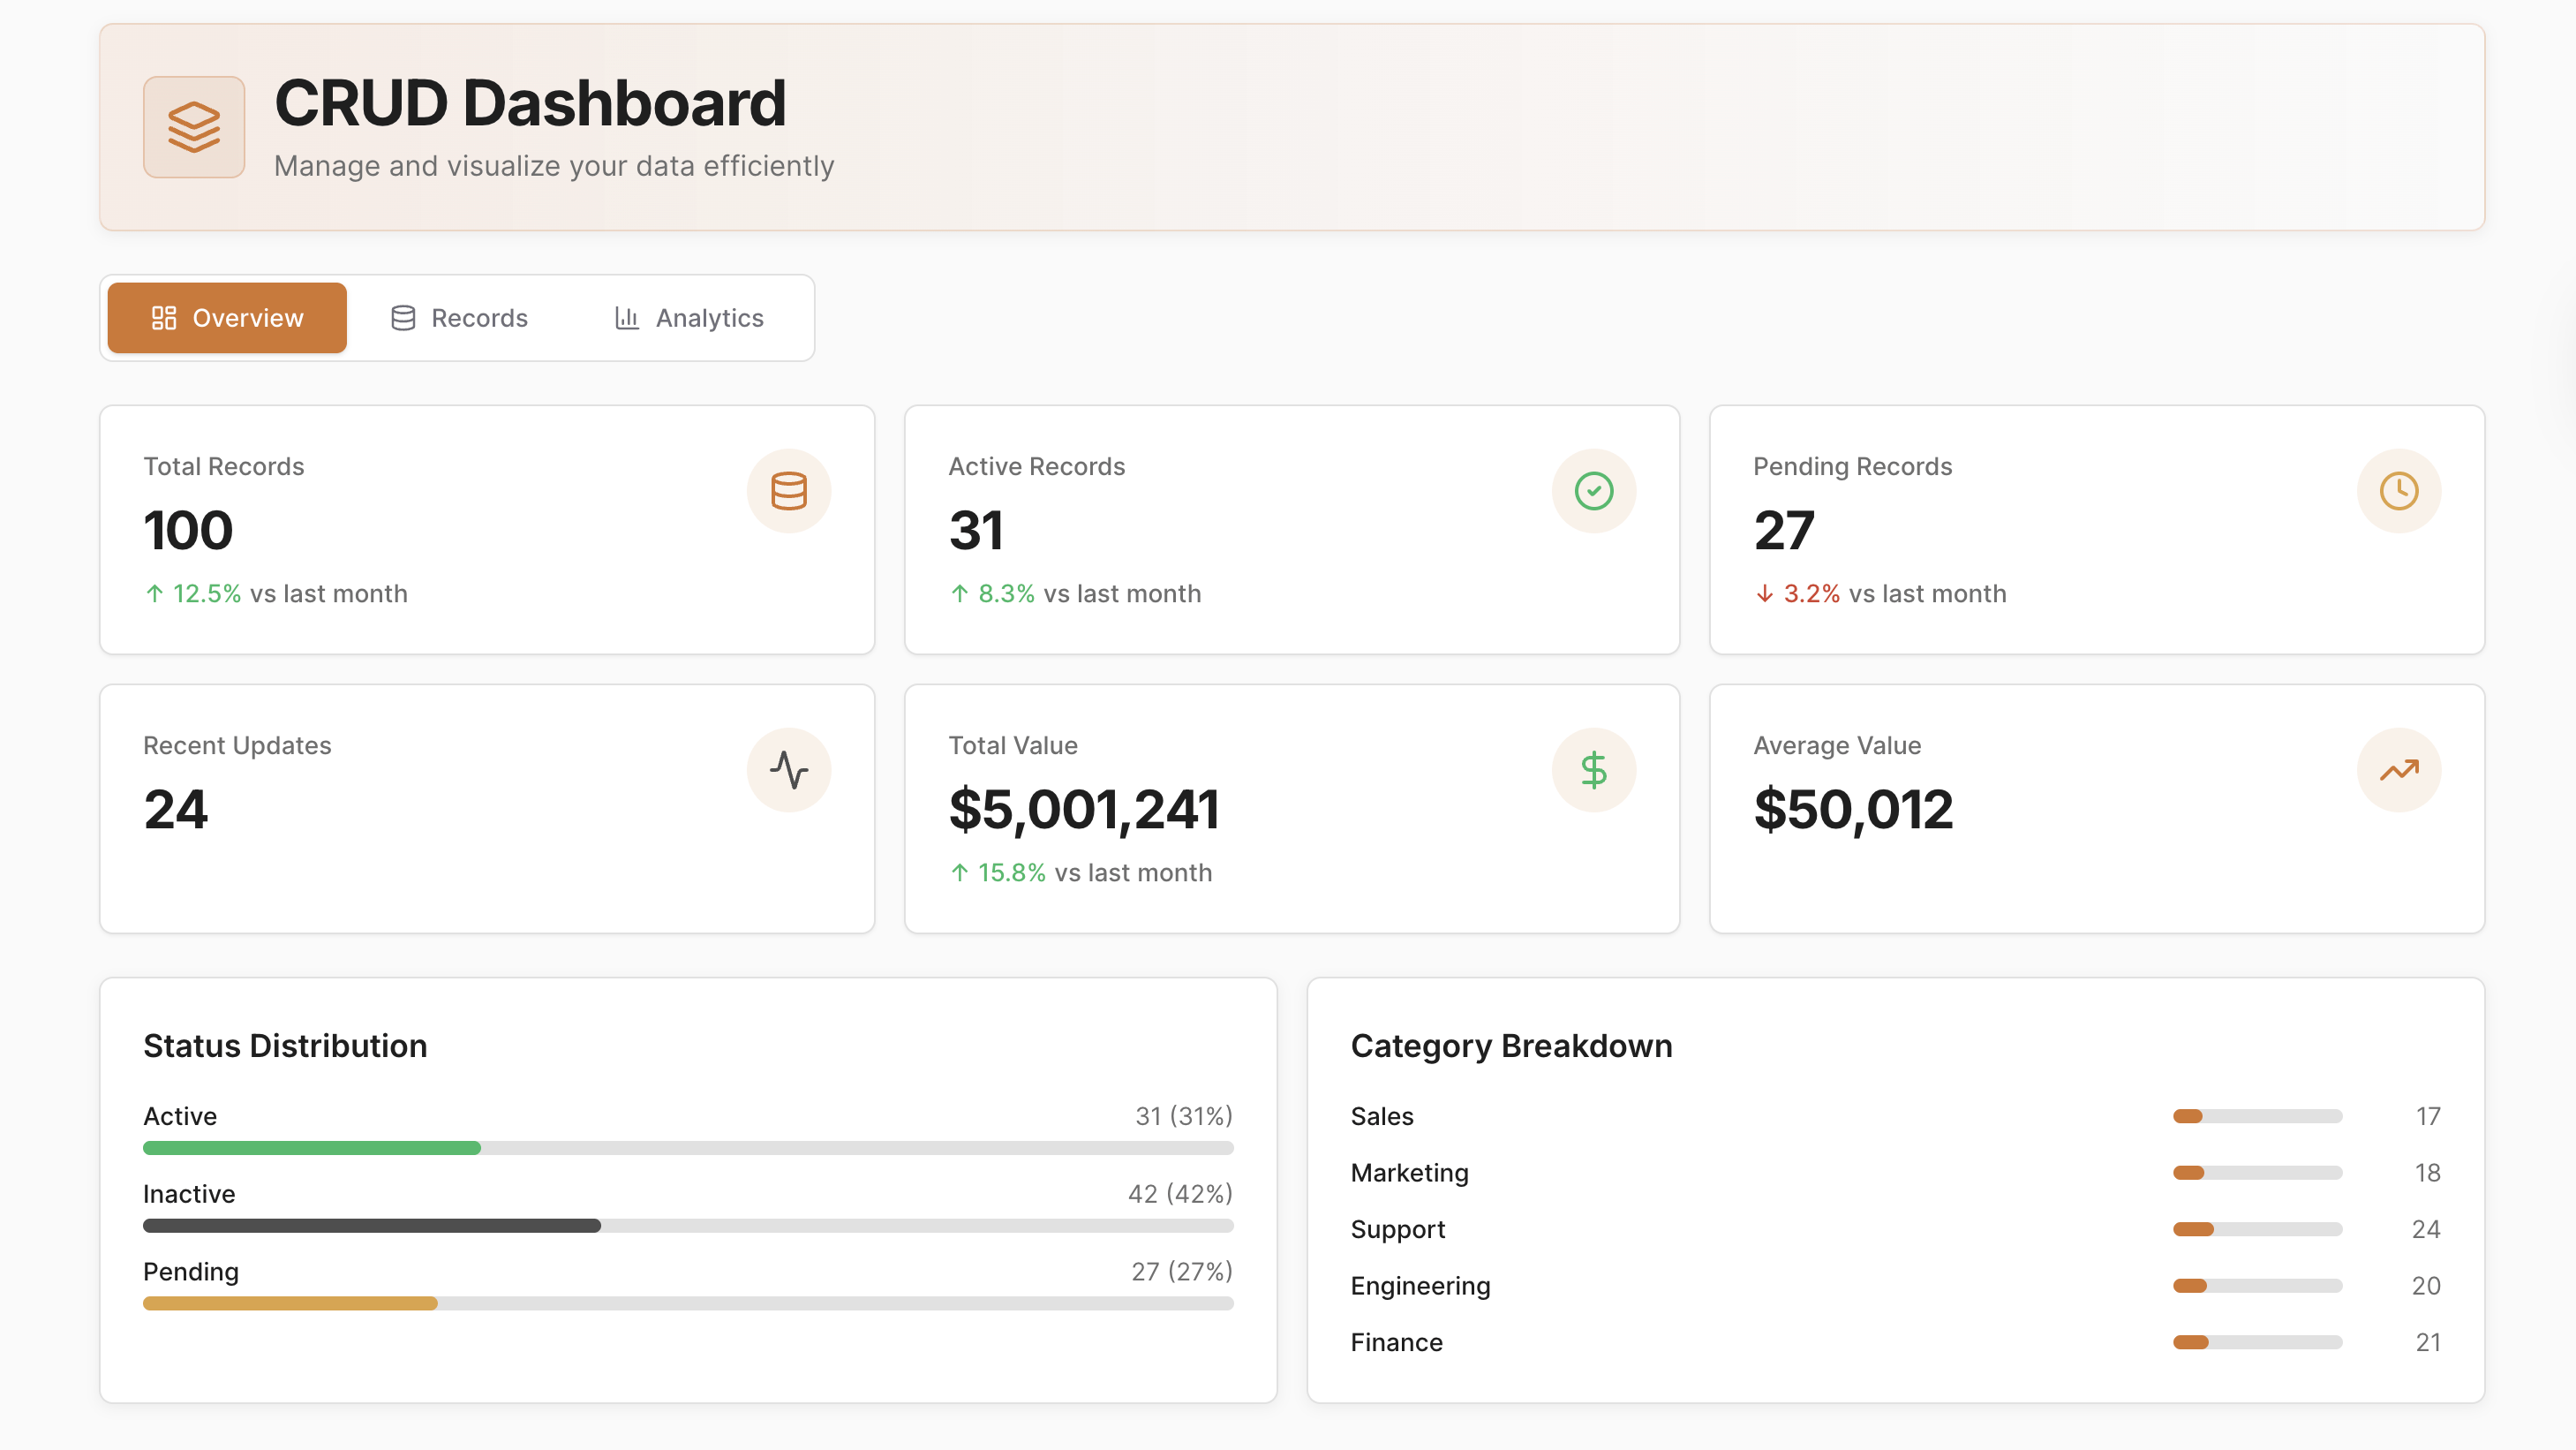
Task: Select the pulse icon on Recent Updates card
Action: click(x=789, y=770)
